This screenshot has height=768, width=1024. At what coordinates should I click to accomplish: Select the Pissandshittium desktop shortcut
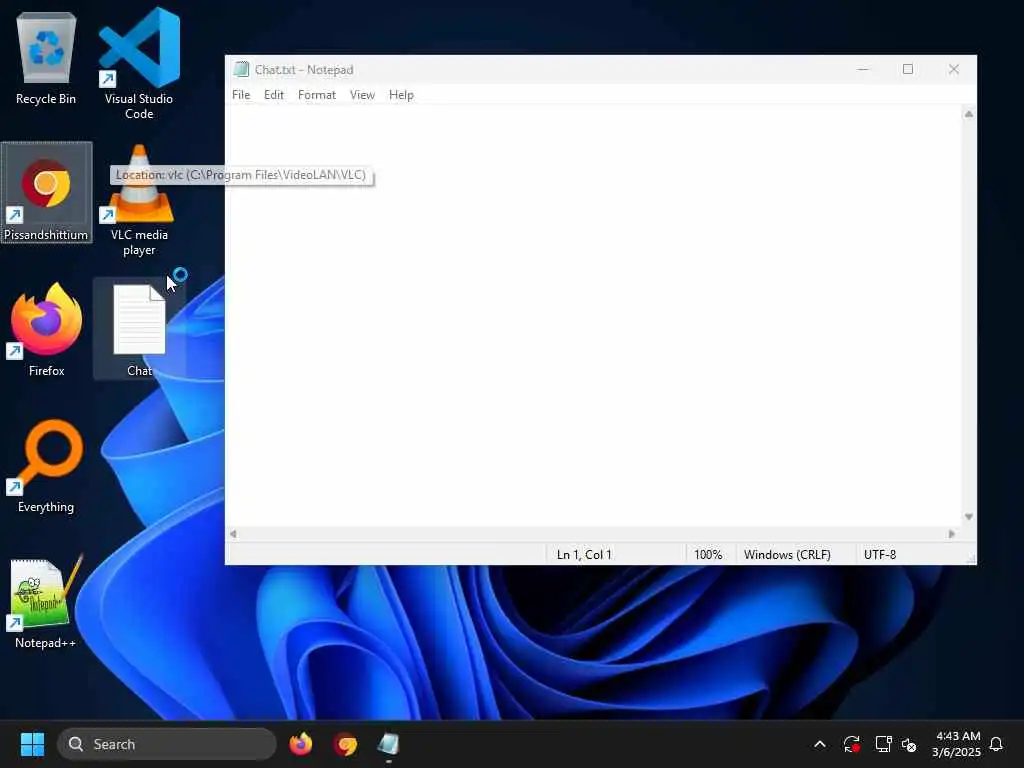[x=46, y=193]
